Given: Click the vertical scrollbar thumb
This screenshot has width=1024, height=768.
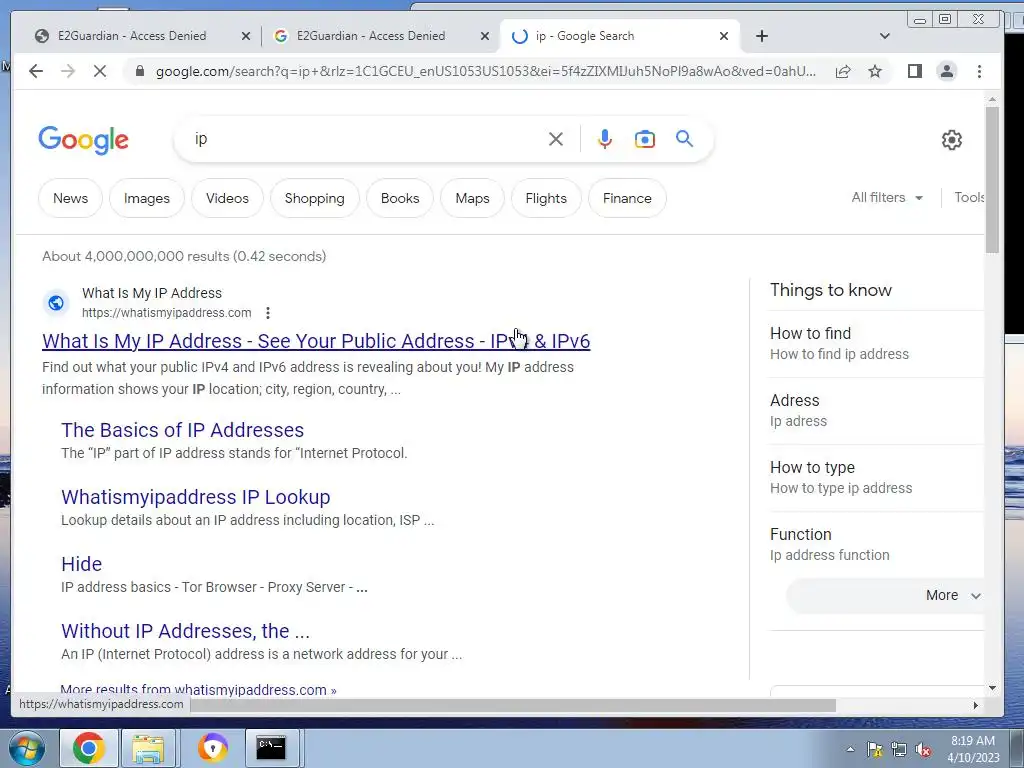Looking at the screenshot, I should point(992,180).
